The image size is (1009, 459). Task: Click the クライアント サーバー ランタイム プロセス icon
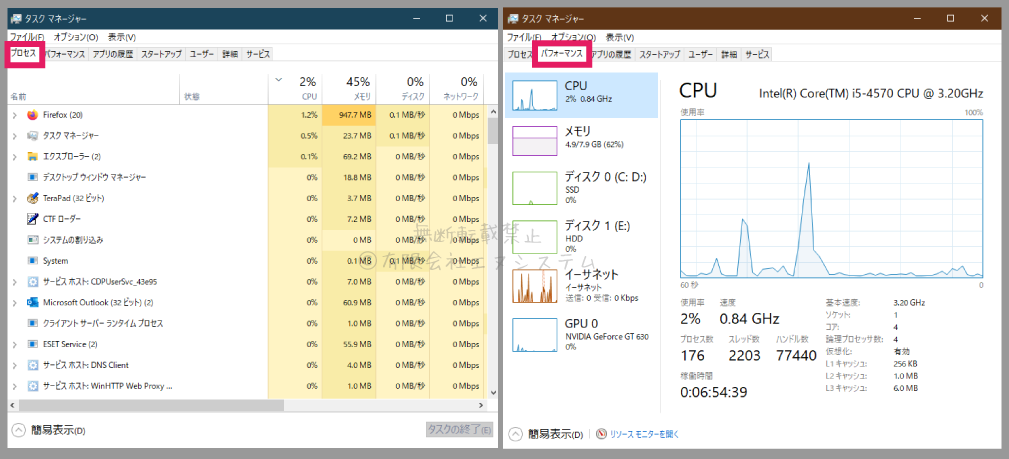tap(33, 323)
